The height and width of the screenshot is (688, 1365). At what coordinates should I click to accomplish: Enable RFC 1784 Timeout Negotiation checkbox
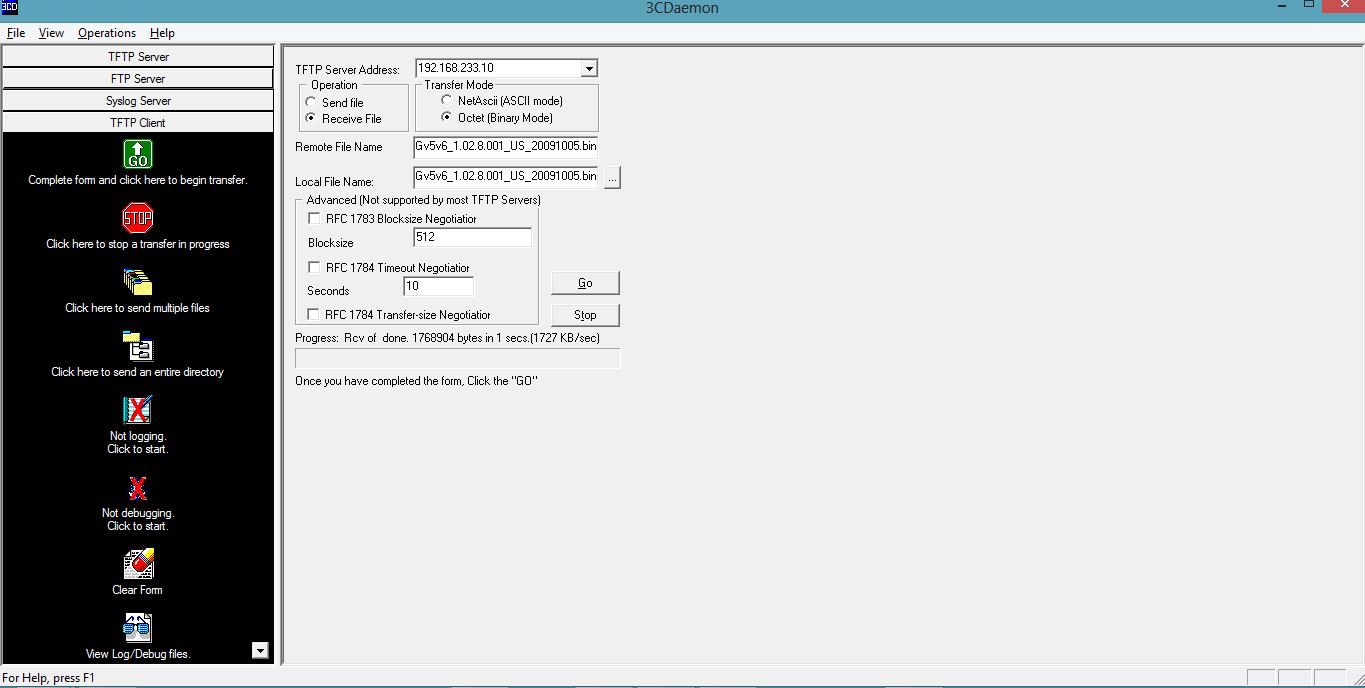click(314, 268)
